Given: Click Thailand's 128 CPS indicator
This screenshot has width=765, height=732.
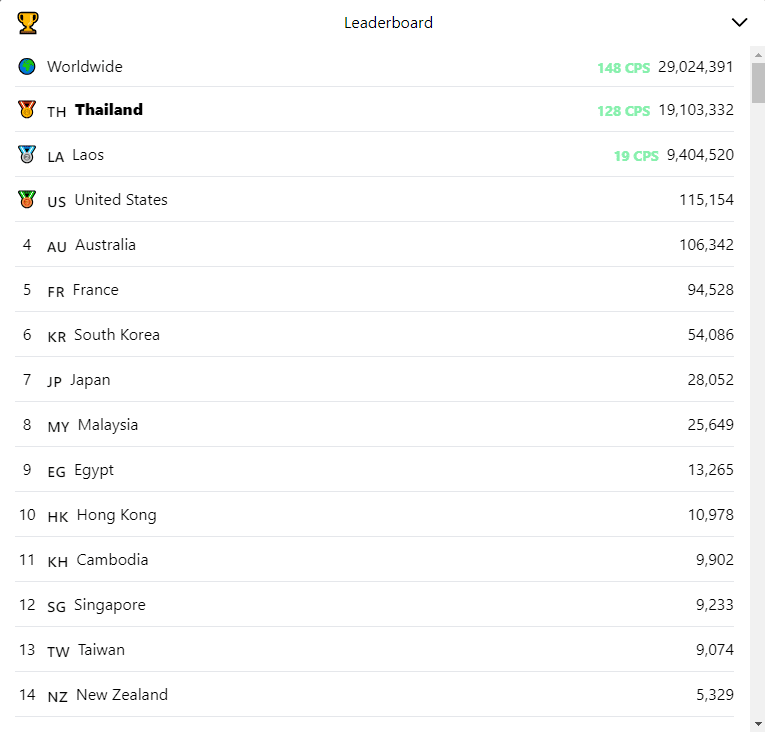Looking at the screenshot, I should click(x=624, y=111).
